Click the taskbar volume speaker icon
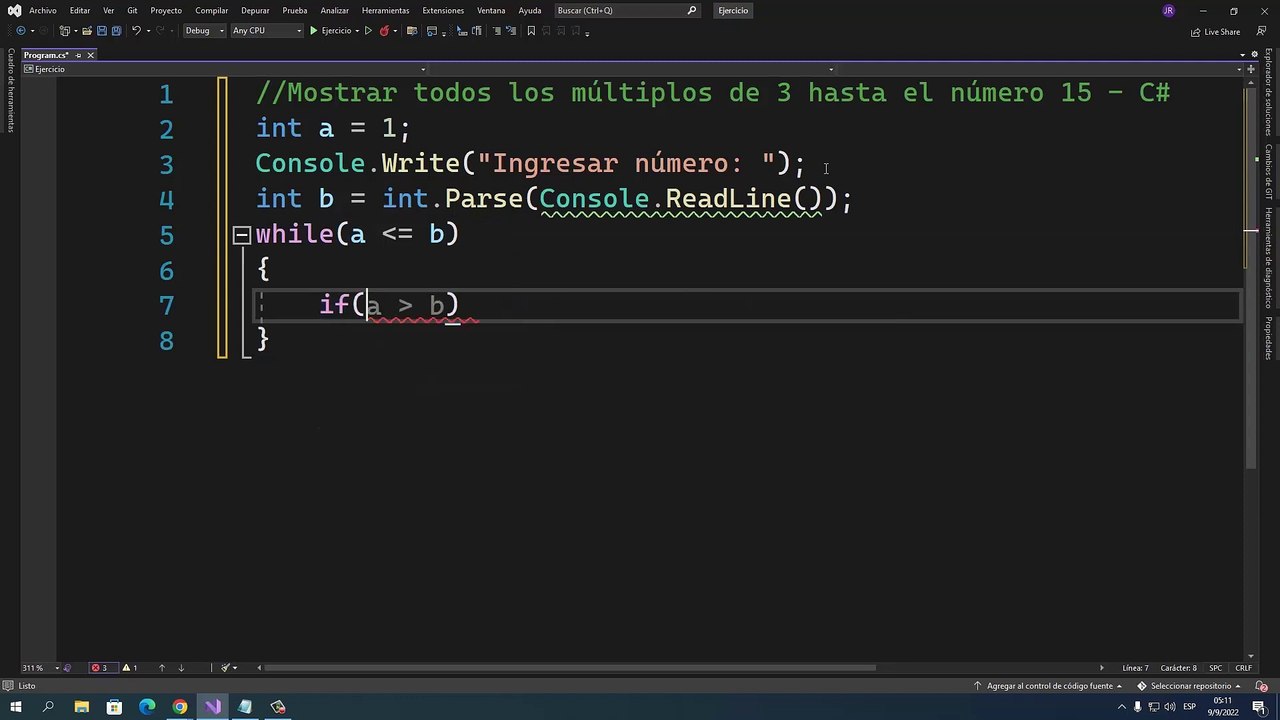 [1169, 707]
